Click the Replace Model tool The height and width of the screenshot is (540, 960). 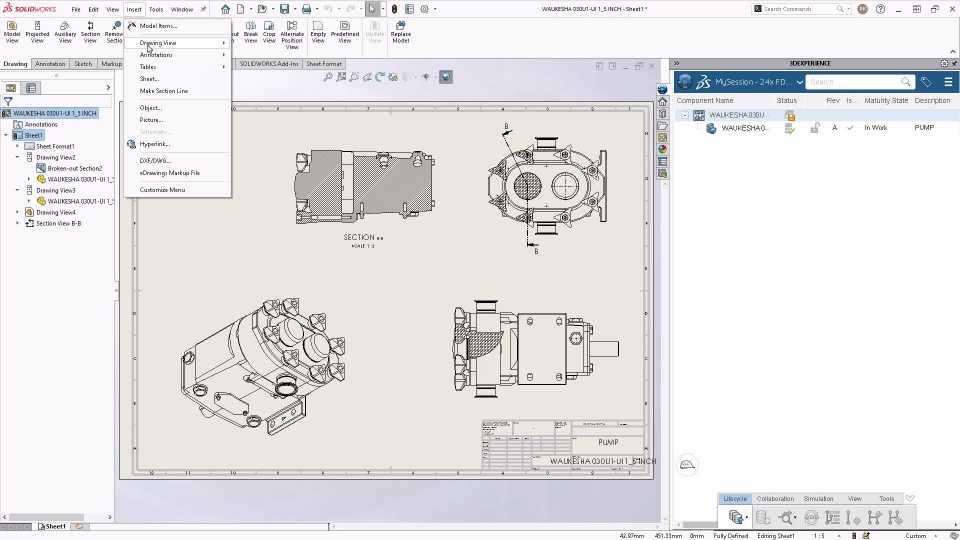tap(400, 32)
